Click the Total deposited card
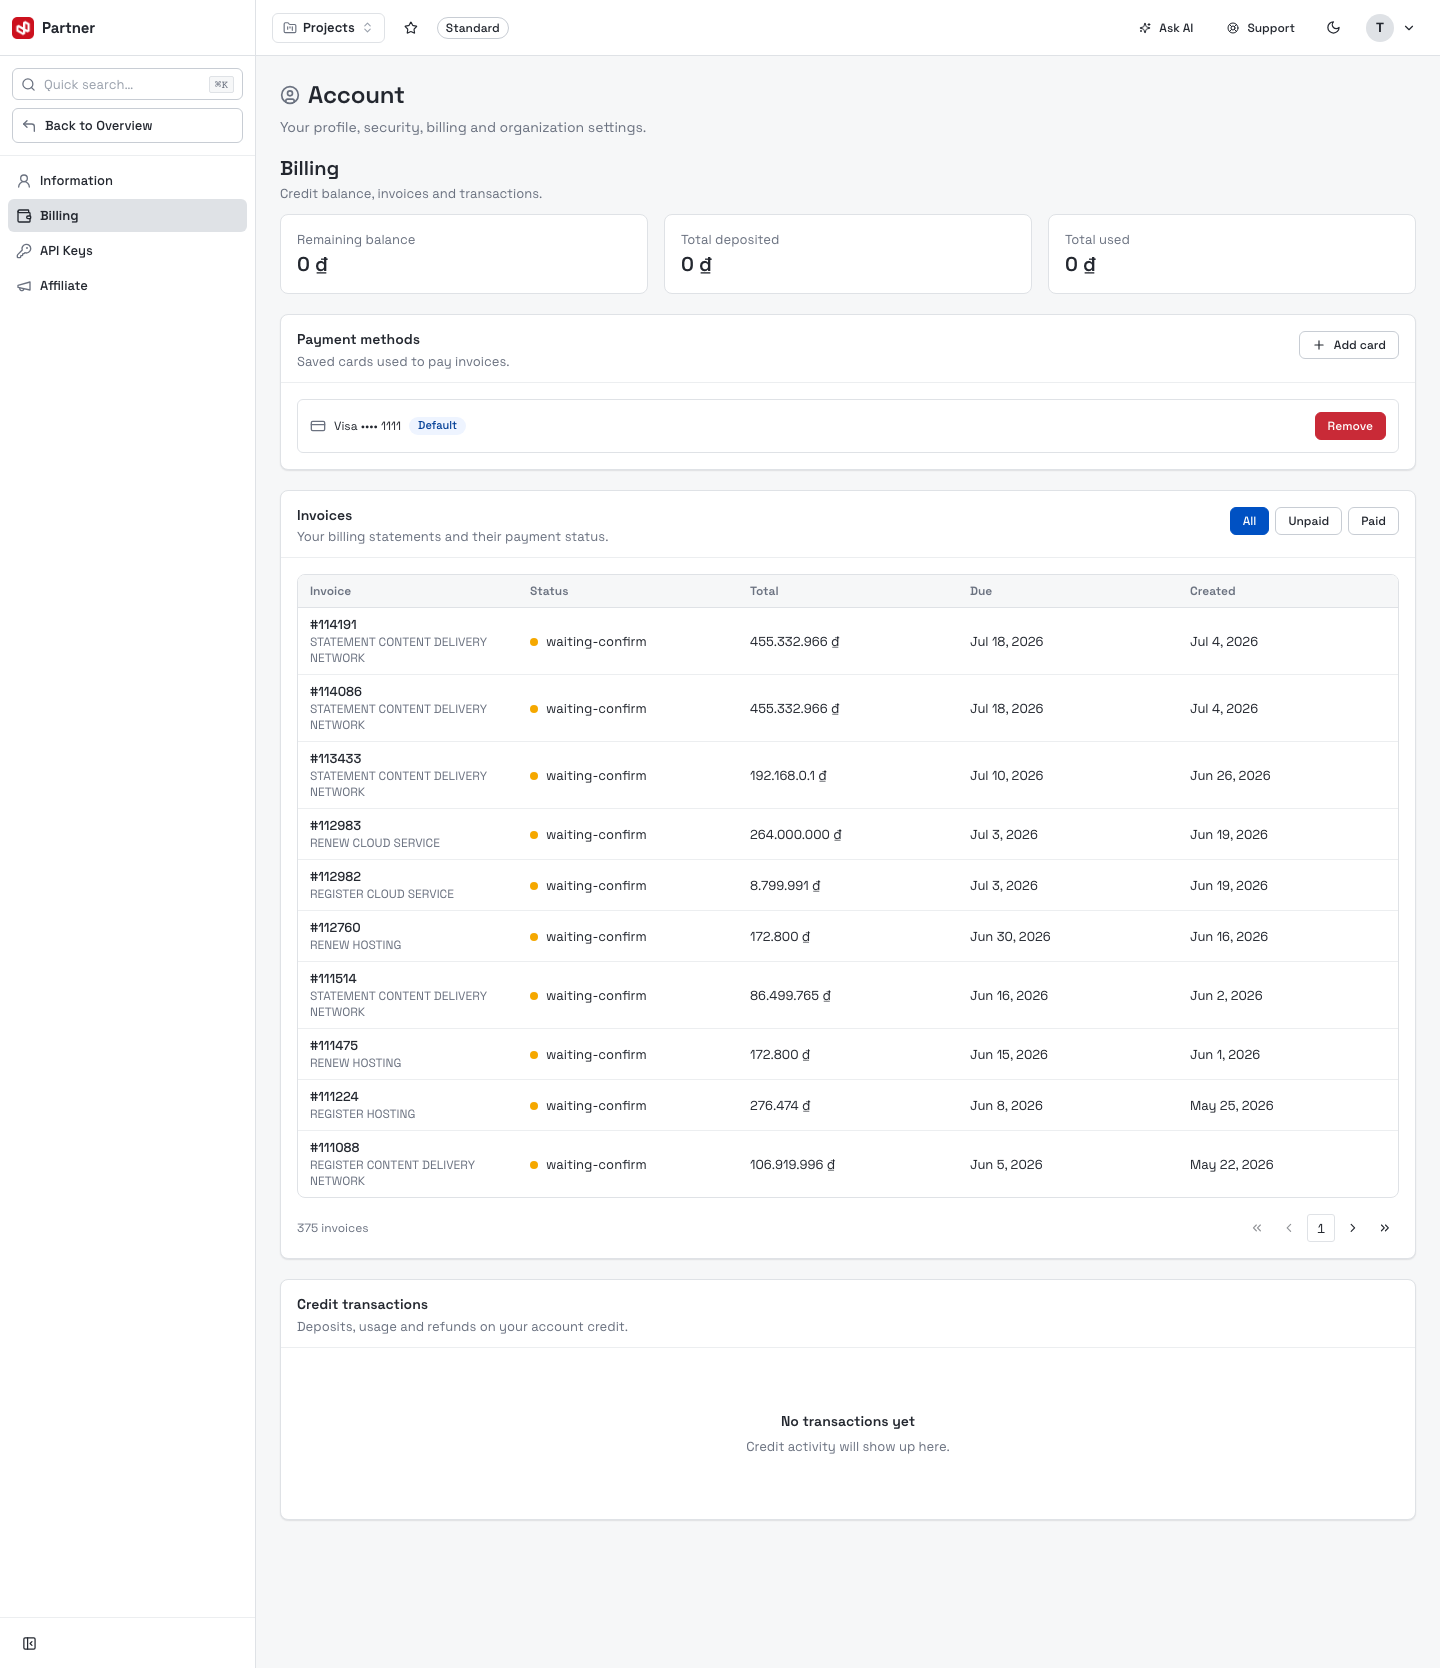This screenshot has height=1668, width=1440. 848,254
